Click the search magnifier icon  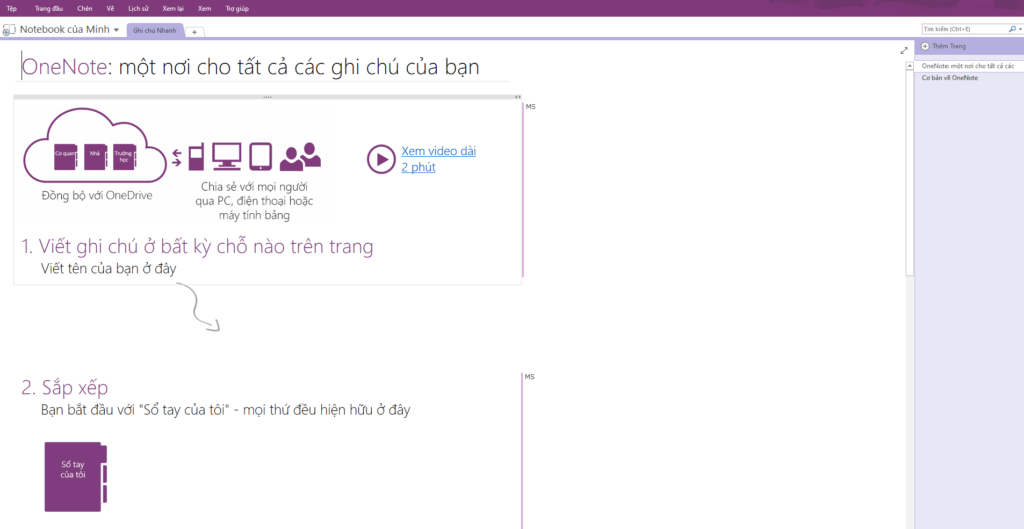coord(1011,29)
